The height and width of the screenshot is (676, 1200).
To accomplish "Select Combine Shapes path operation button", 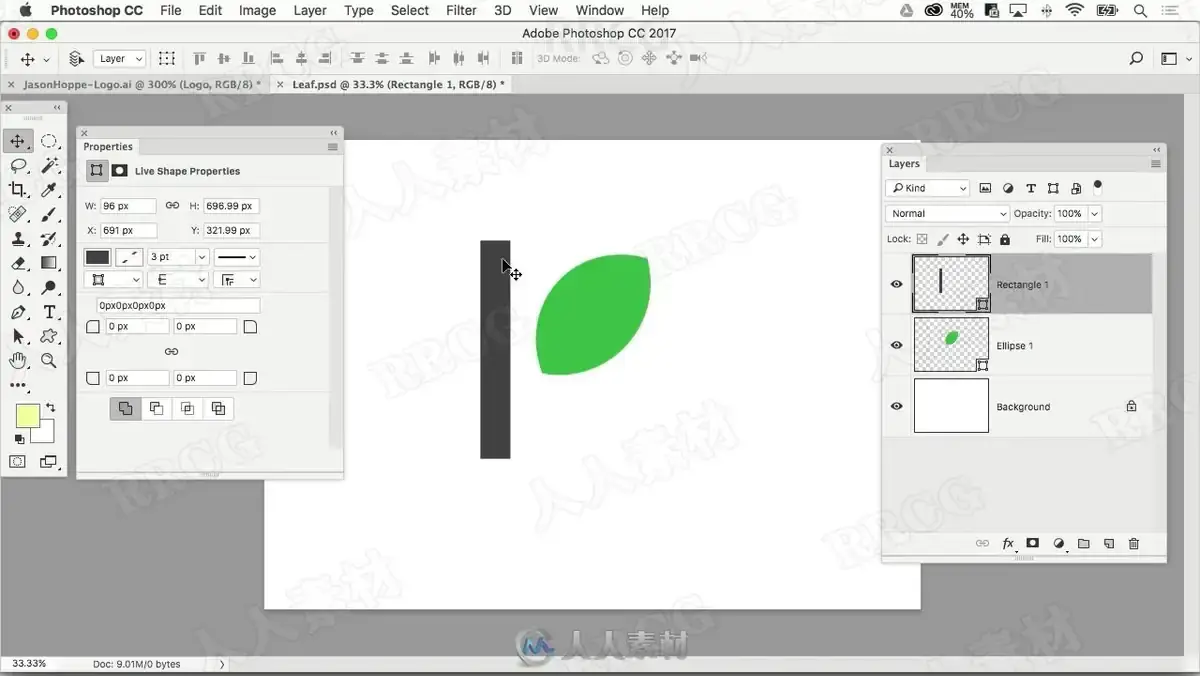I will 125,408.
